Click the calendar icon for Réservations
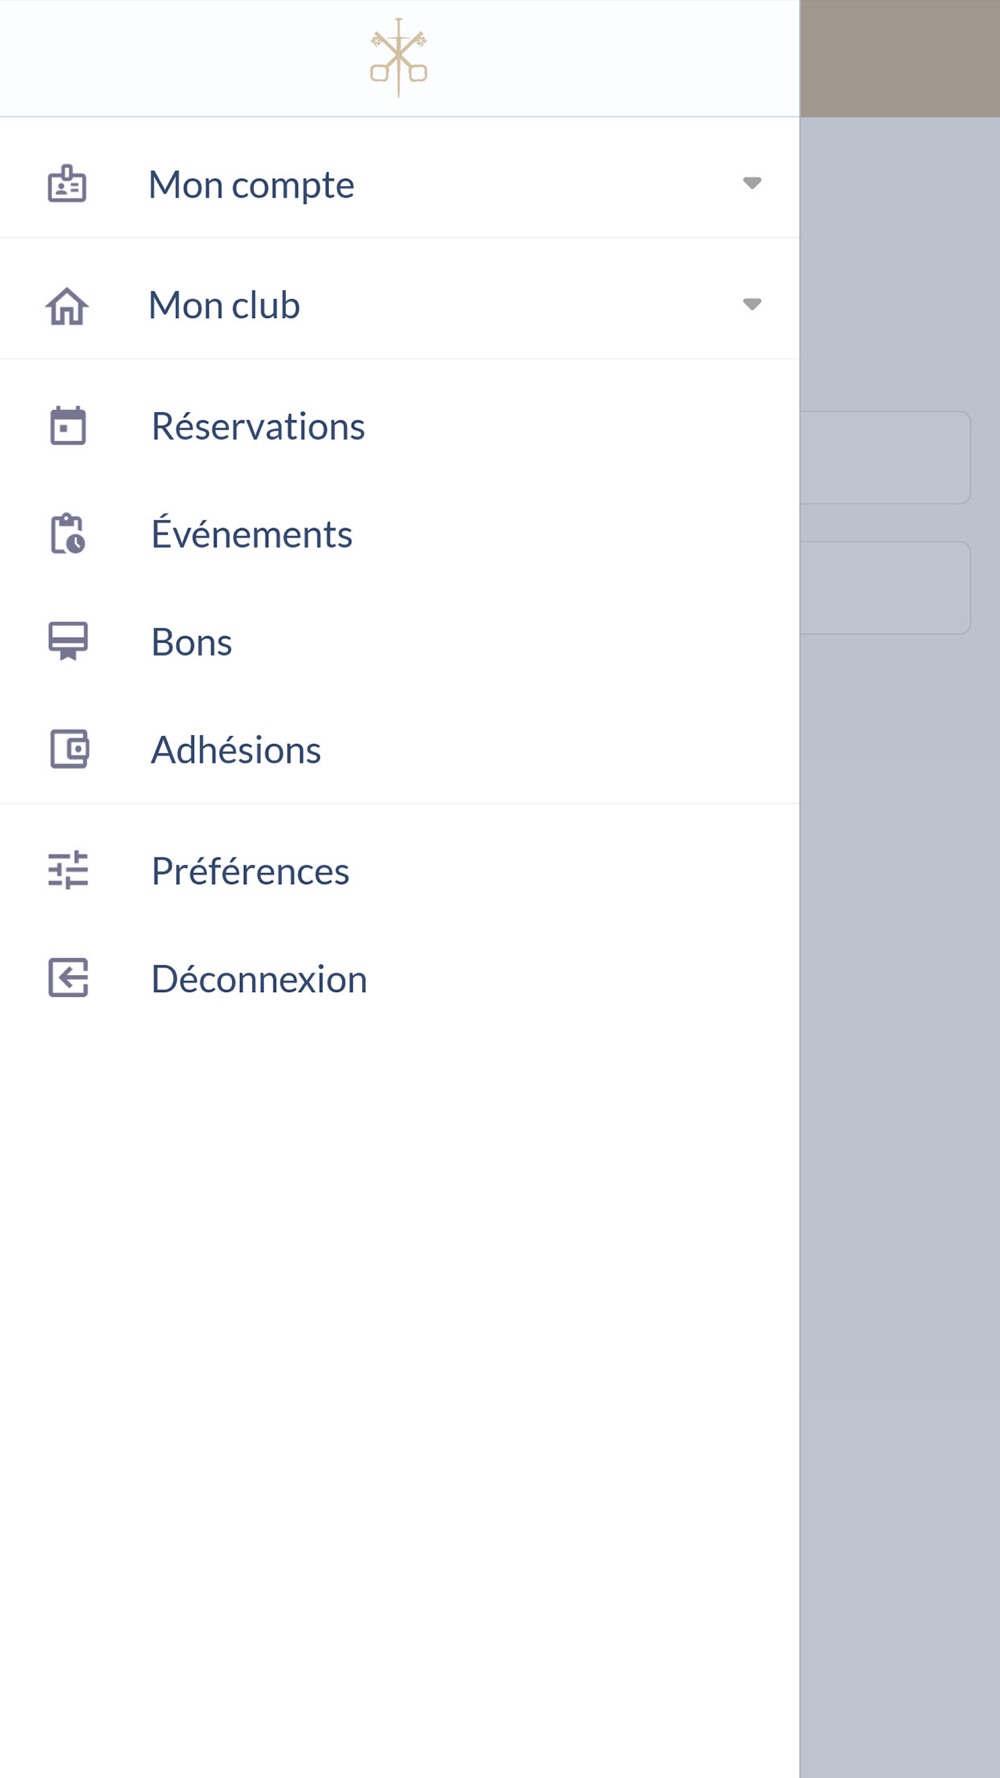Screen dimensions: 1000x1778 pos(68,426)
